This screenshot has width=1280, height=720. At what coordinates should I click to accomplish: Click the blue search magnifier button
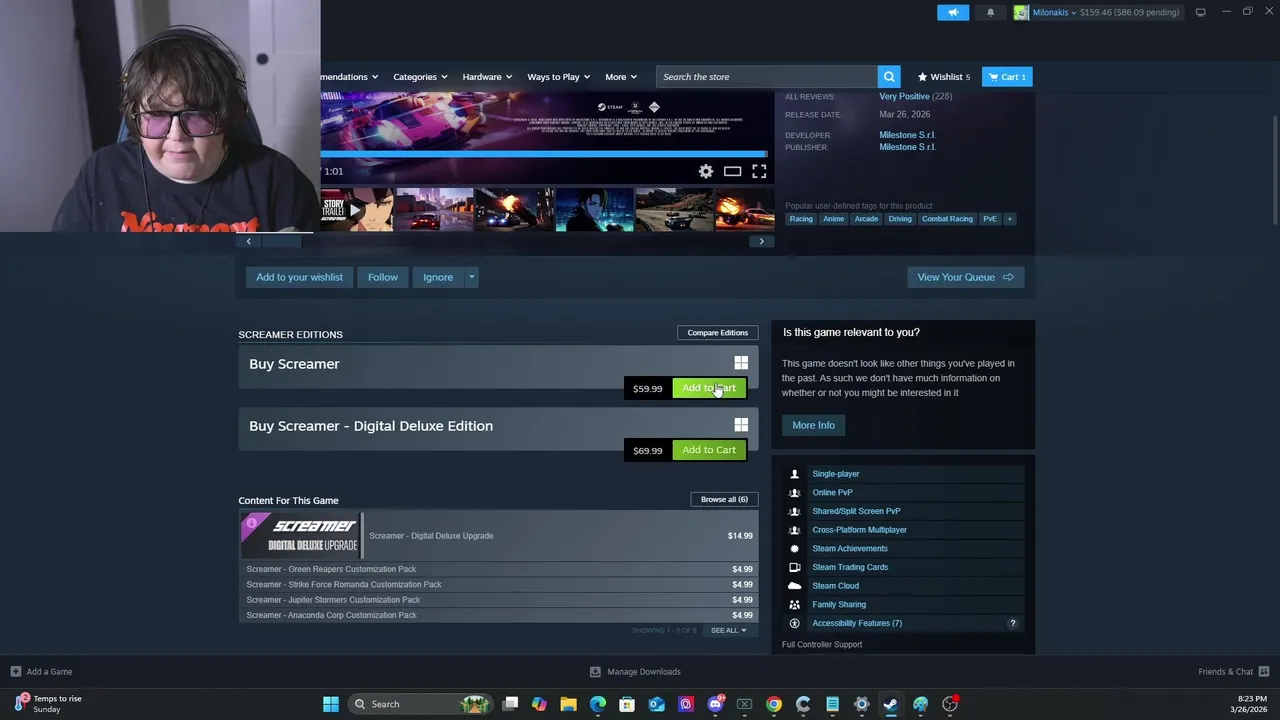(x=889, y=77)
